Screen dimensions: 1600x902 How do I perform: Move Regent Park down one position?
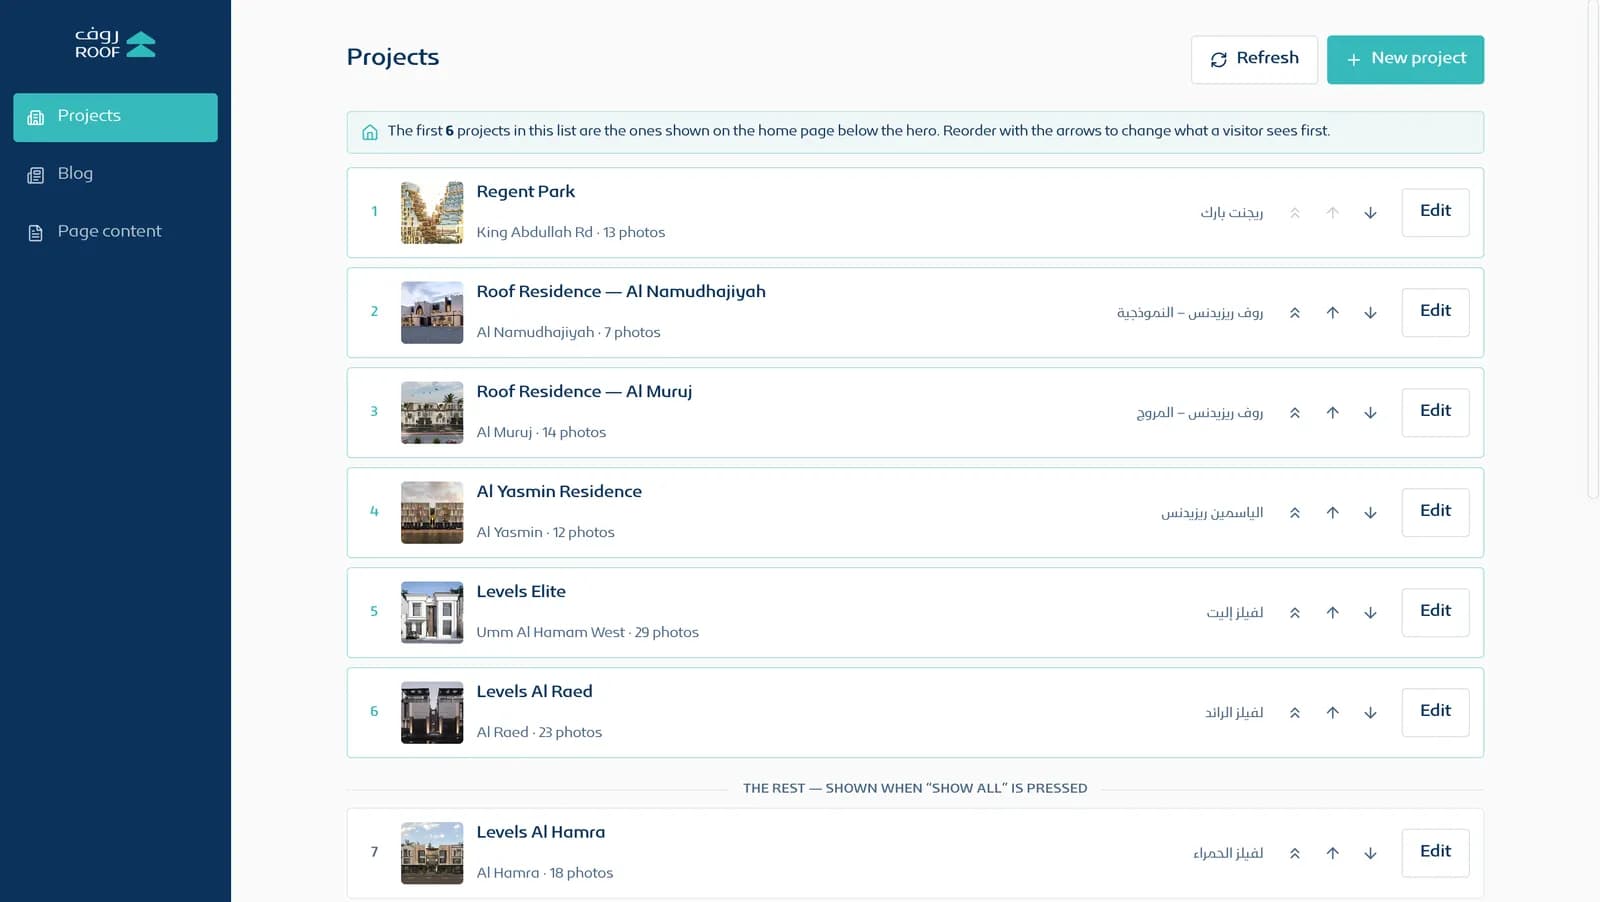pos(1370,213)
